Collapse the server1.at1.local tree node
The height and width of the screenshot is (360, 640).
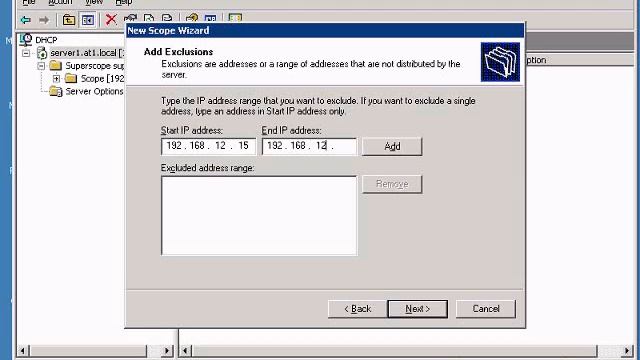[26, 53]
